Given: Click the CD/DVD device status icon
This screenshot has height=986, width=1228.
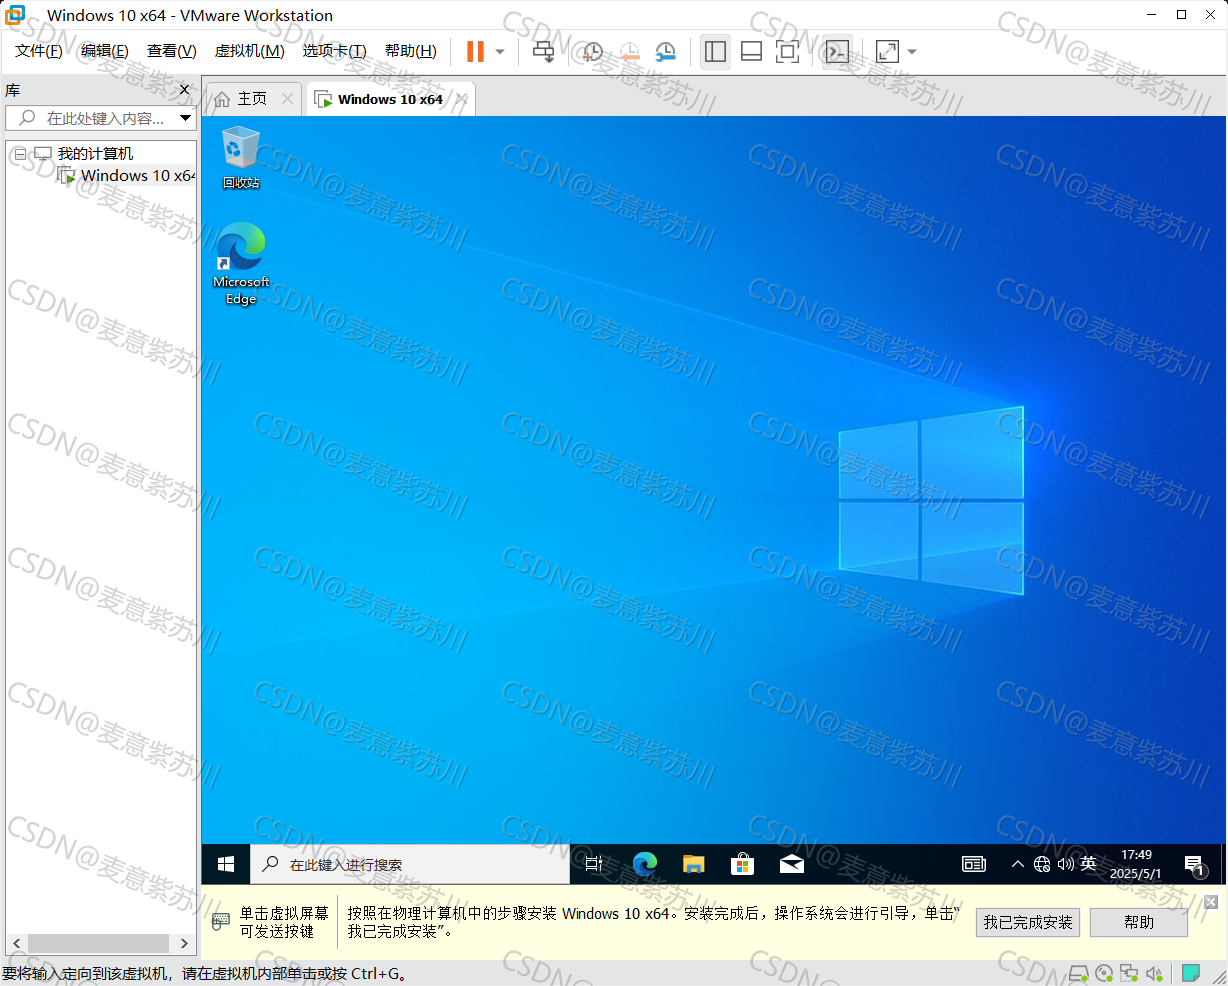Looking at the screenshot, I should point(1104,973).
